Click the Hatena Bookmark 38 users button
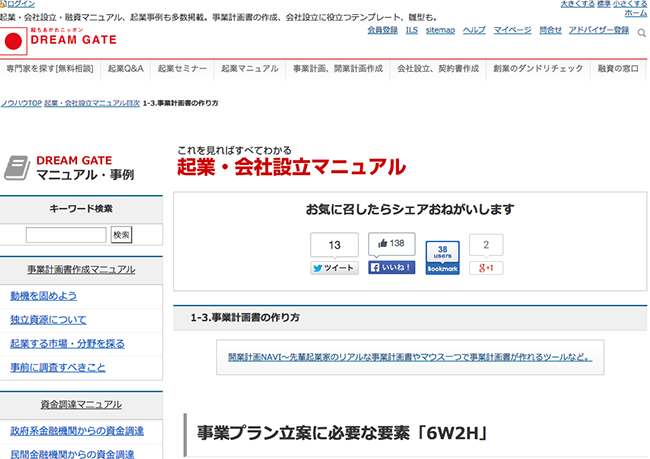 pyautogui.click(x=443, y=258)
